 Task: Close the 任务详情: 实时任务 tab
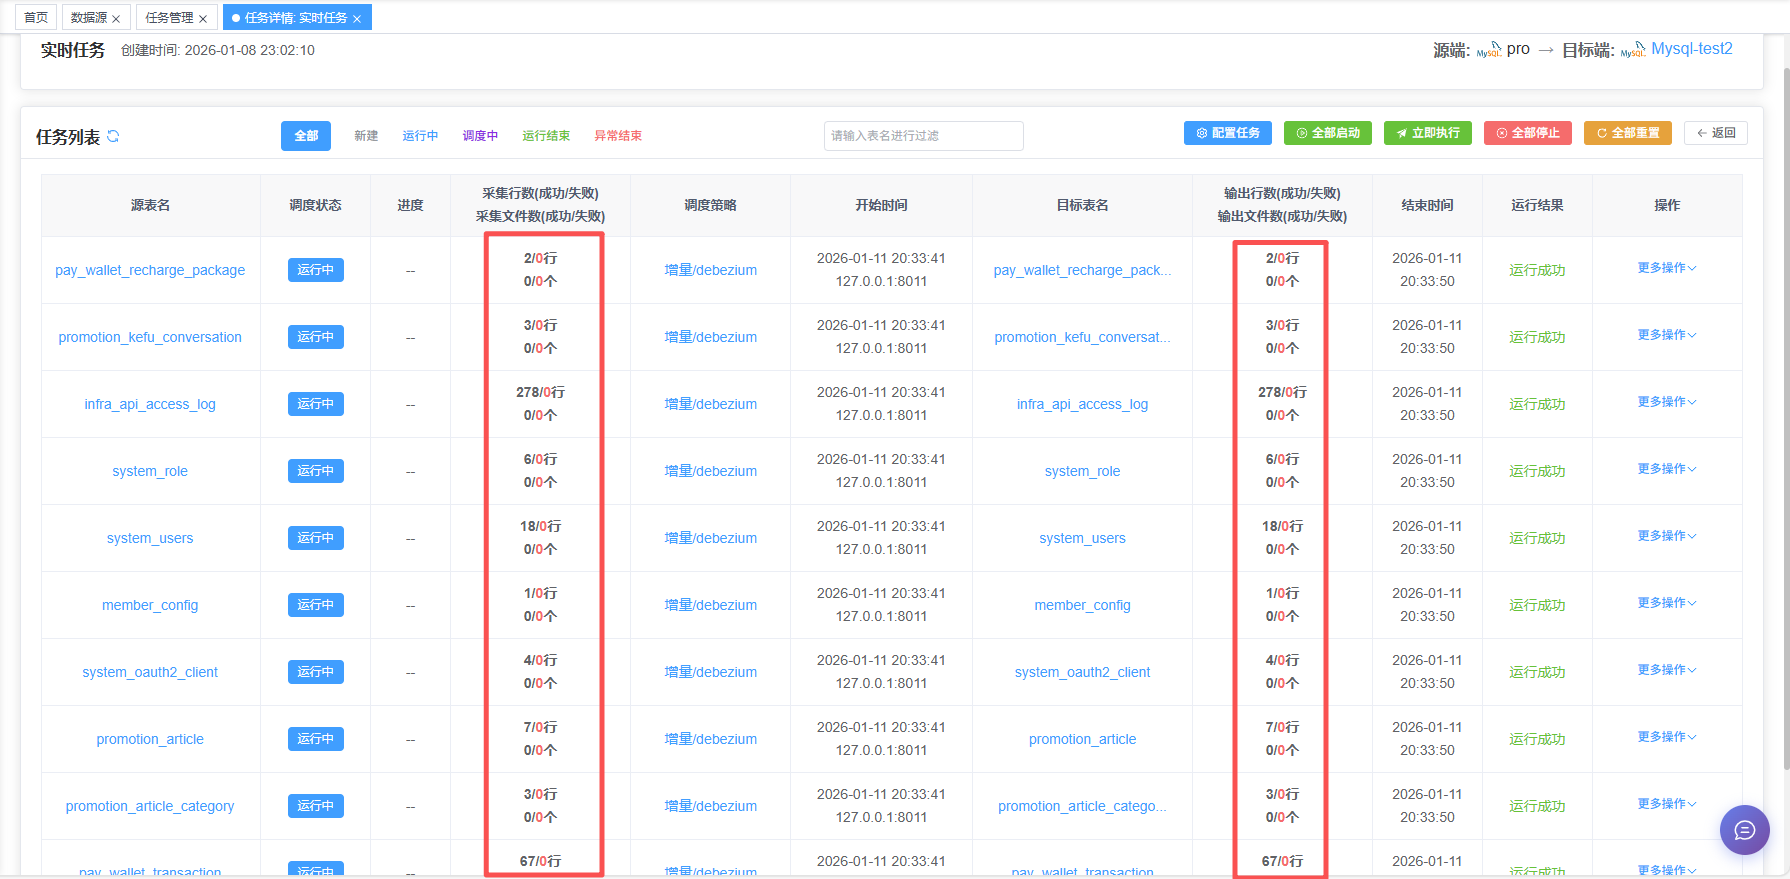[357, 19]
